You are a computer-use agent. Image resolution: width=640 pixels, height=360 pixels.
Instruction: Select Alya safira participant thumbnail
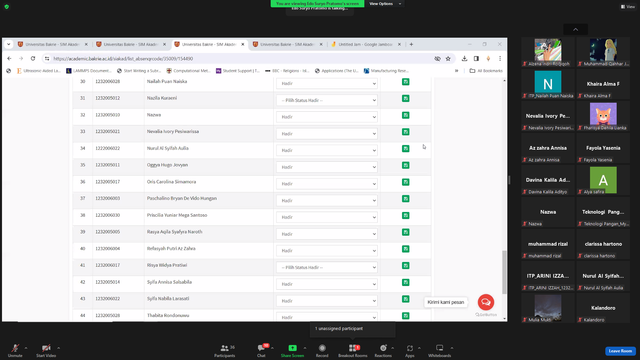coord(603,180)
